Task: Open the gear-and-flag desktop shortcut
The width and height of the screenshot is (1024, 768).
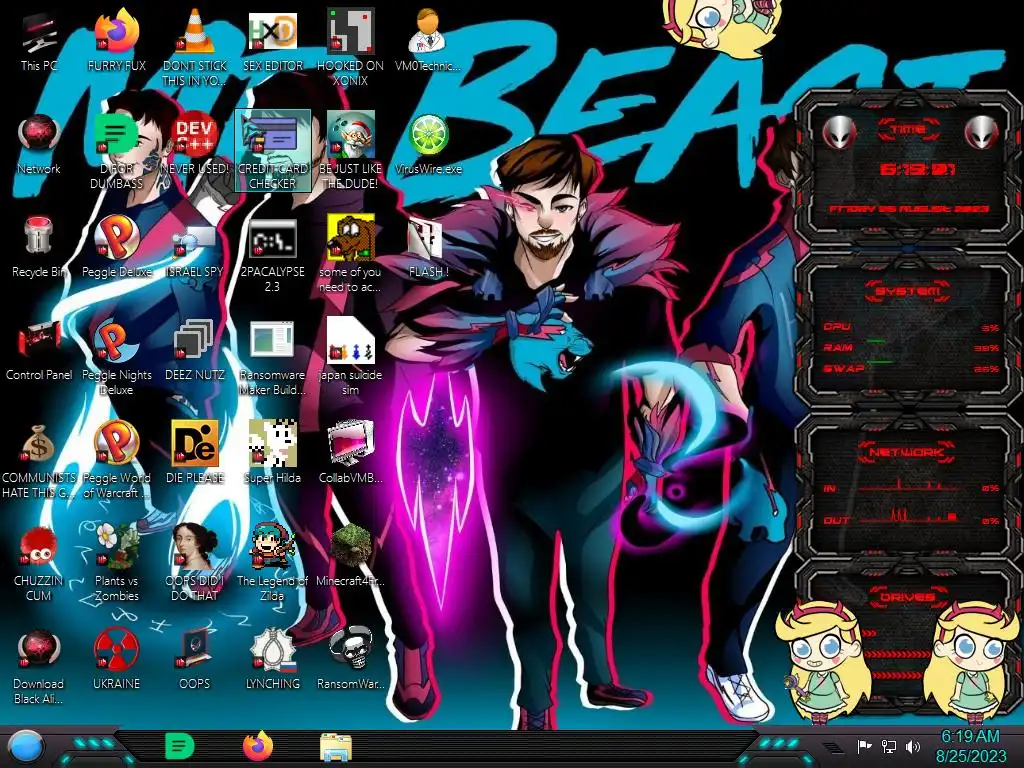Action: 272,660
